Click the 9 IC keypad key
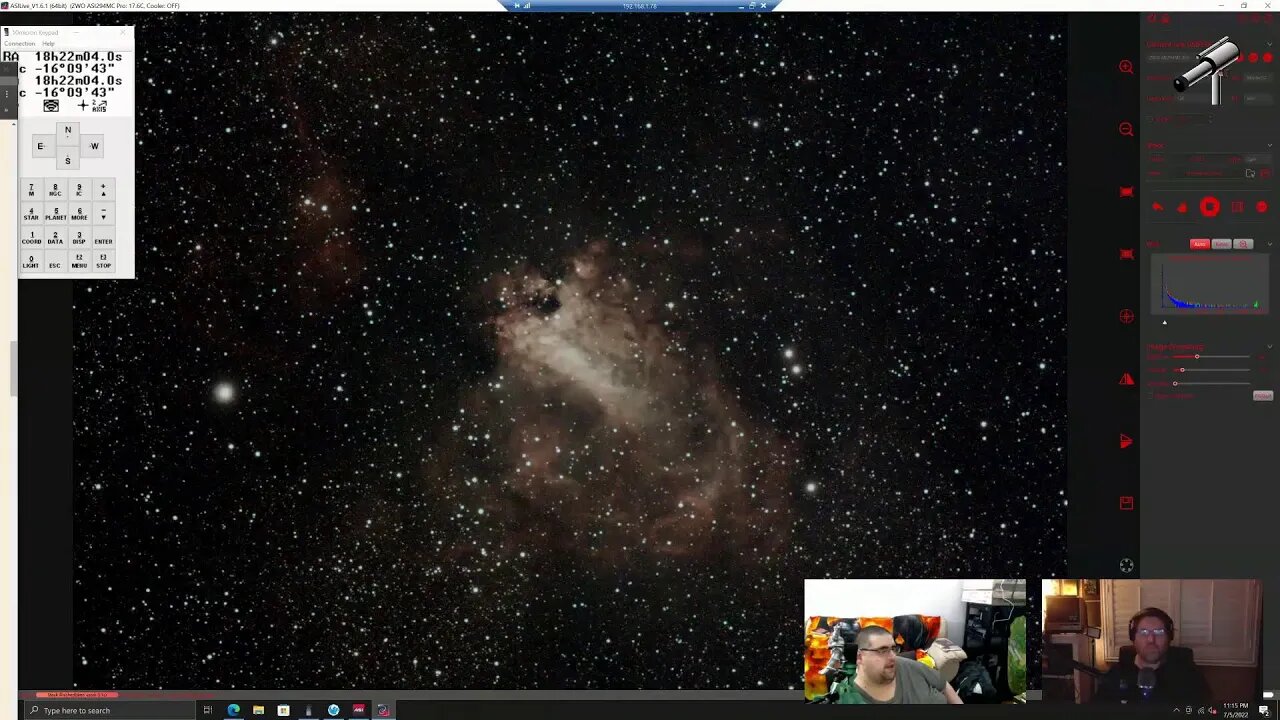Screen dimensions: 1280x720 pos(79,189)
